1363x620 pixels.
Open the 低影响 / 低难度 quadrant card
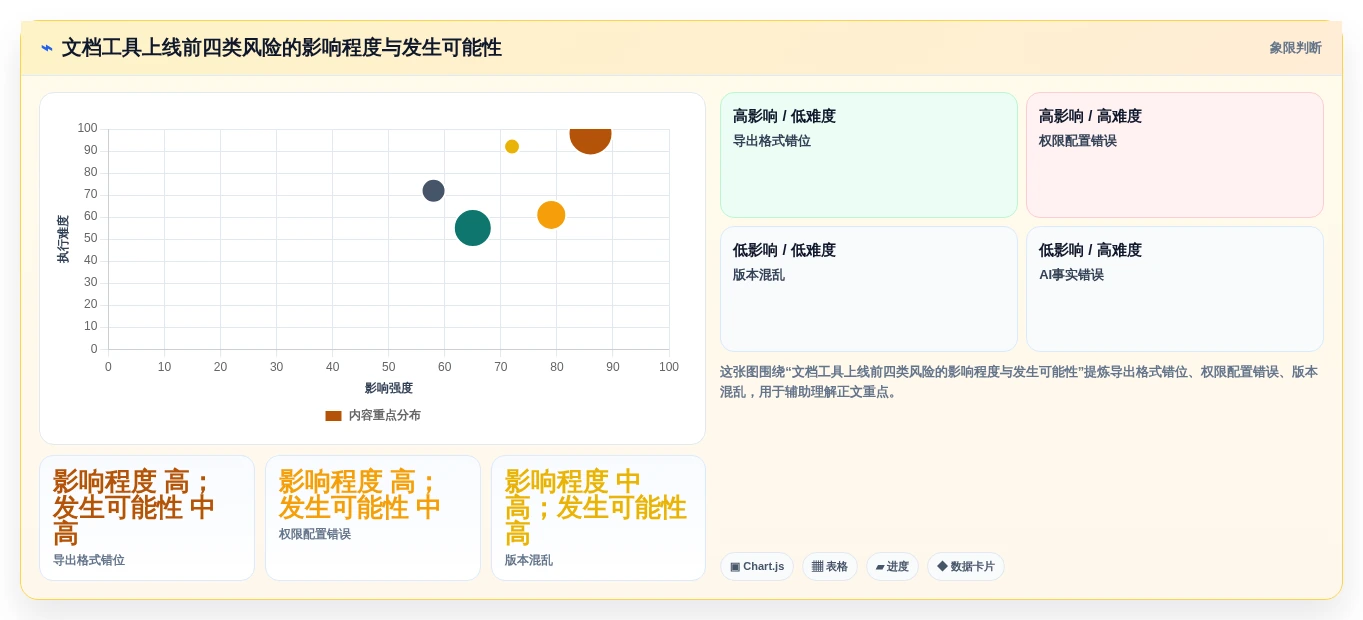(x=869, y=289)
